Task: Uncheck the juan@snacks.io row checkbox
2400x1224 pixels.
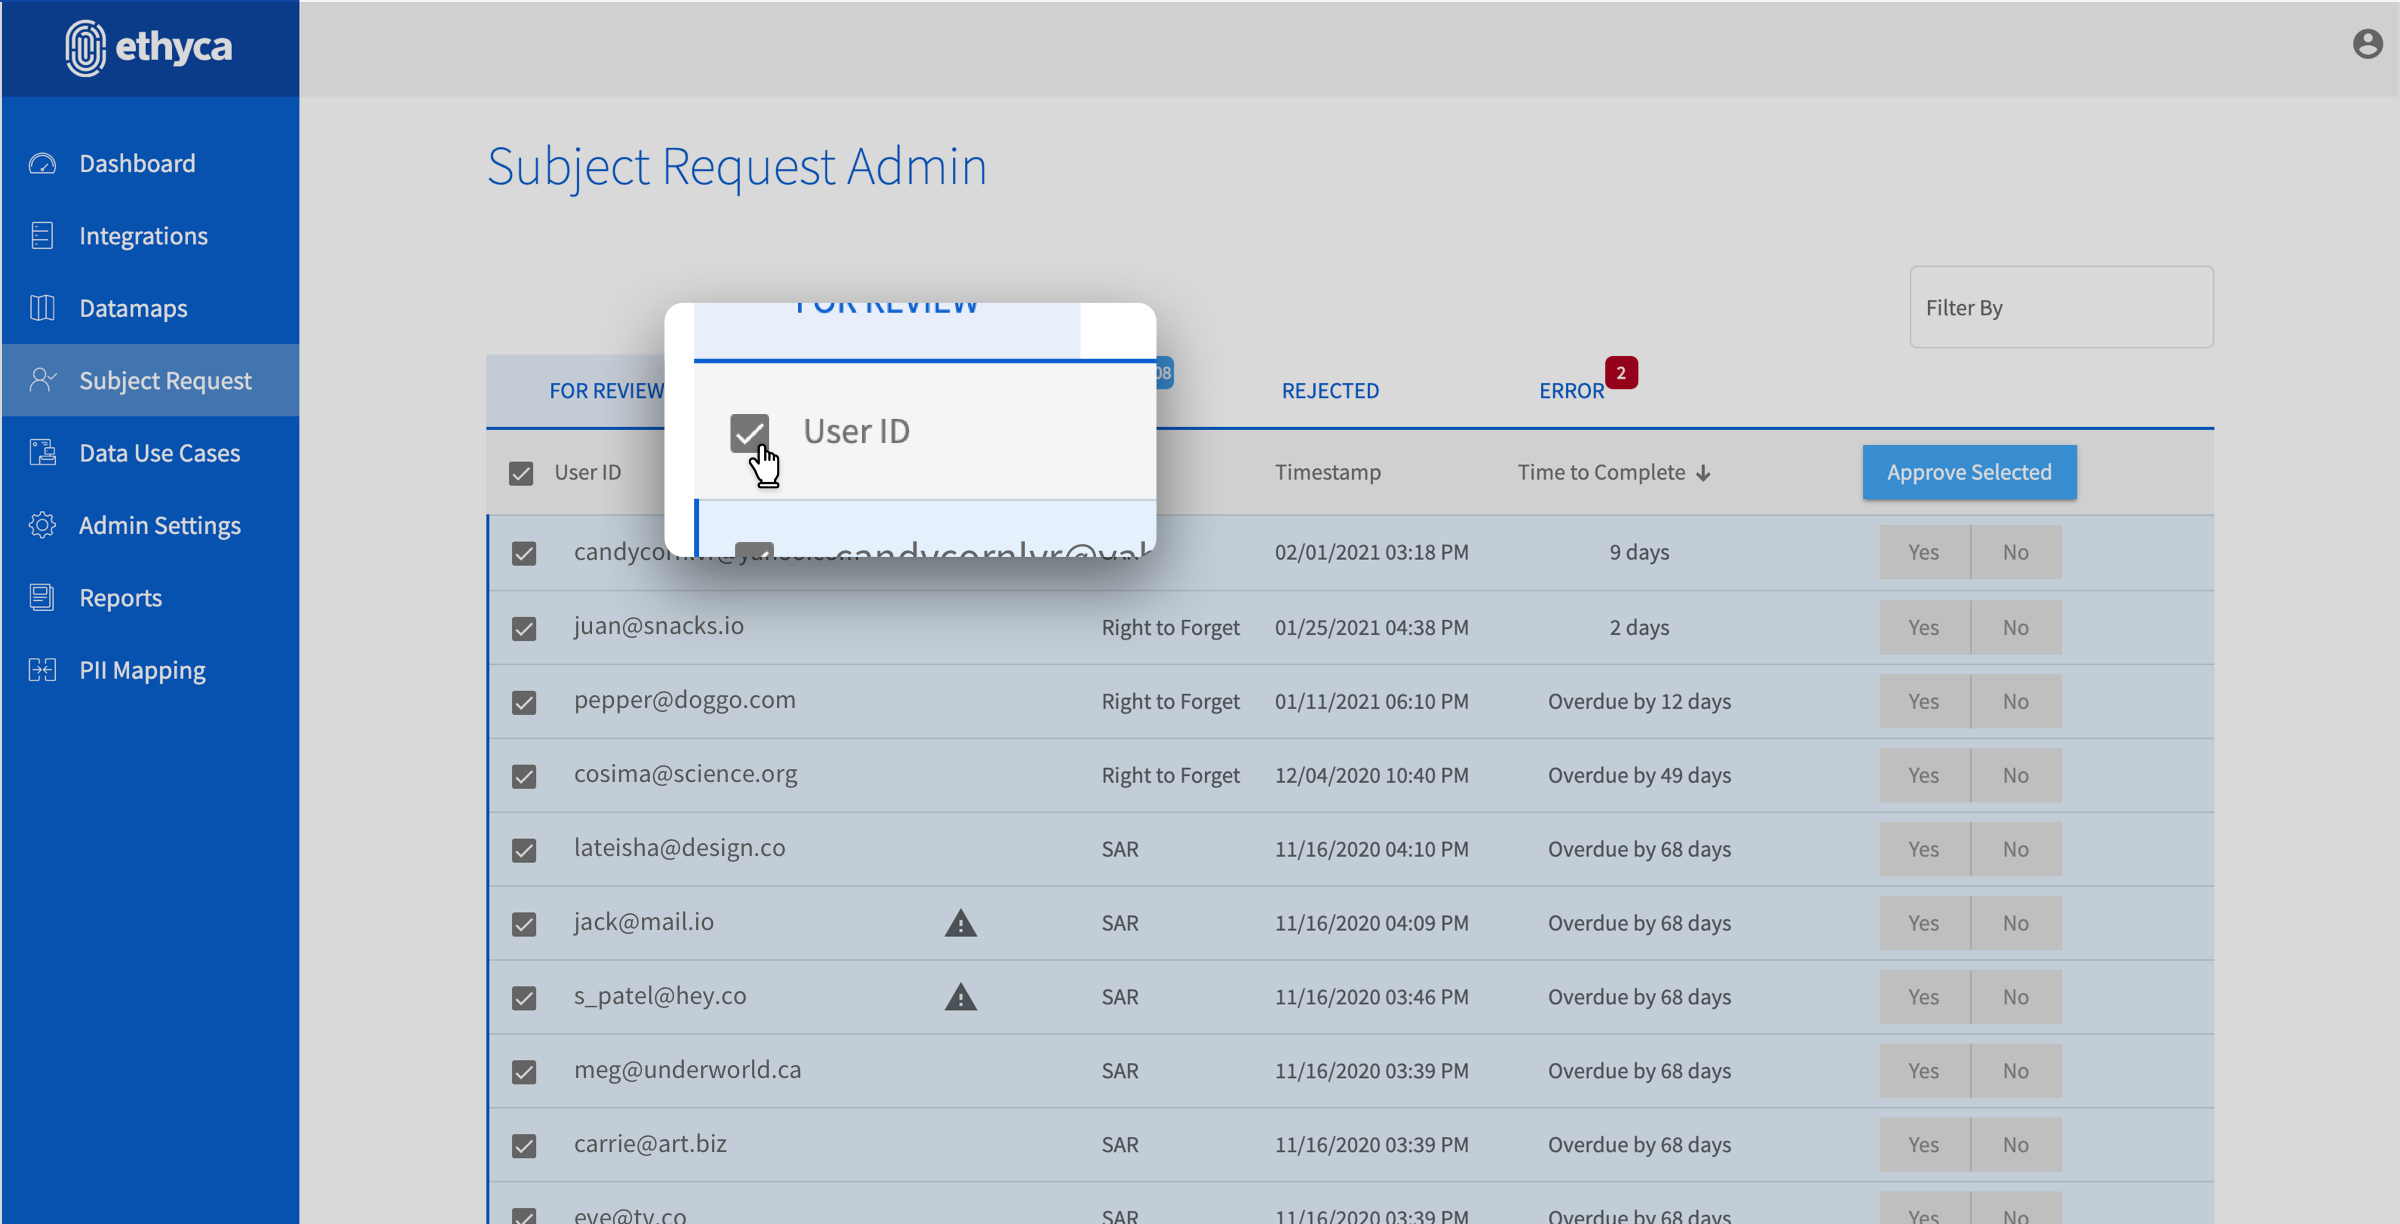Action: tap(524, 628)
